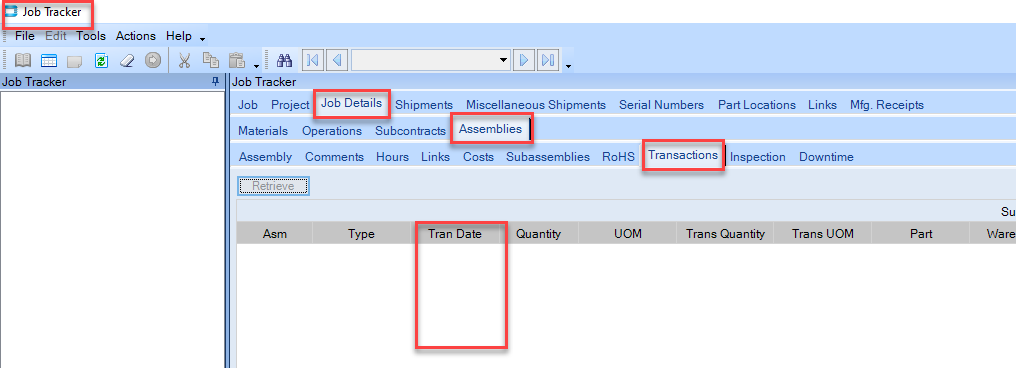Click the clipboard Paste icon
1016x368 pixels.
click(237, 60)
